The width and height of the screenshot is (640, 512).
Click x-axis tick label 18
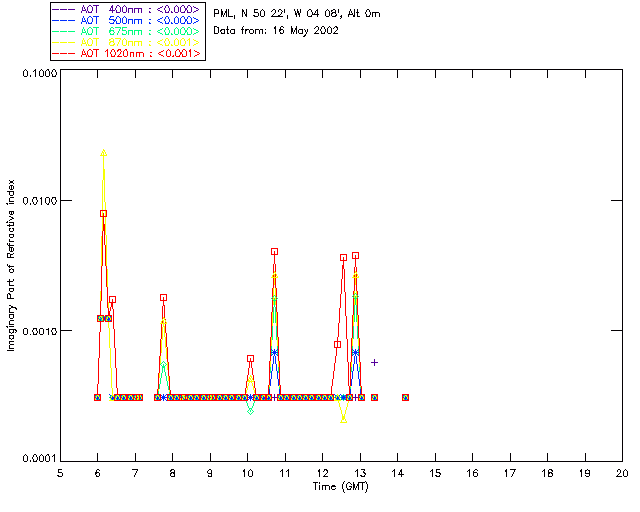coord(547,474)
